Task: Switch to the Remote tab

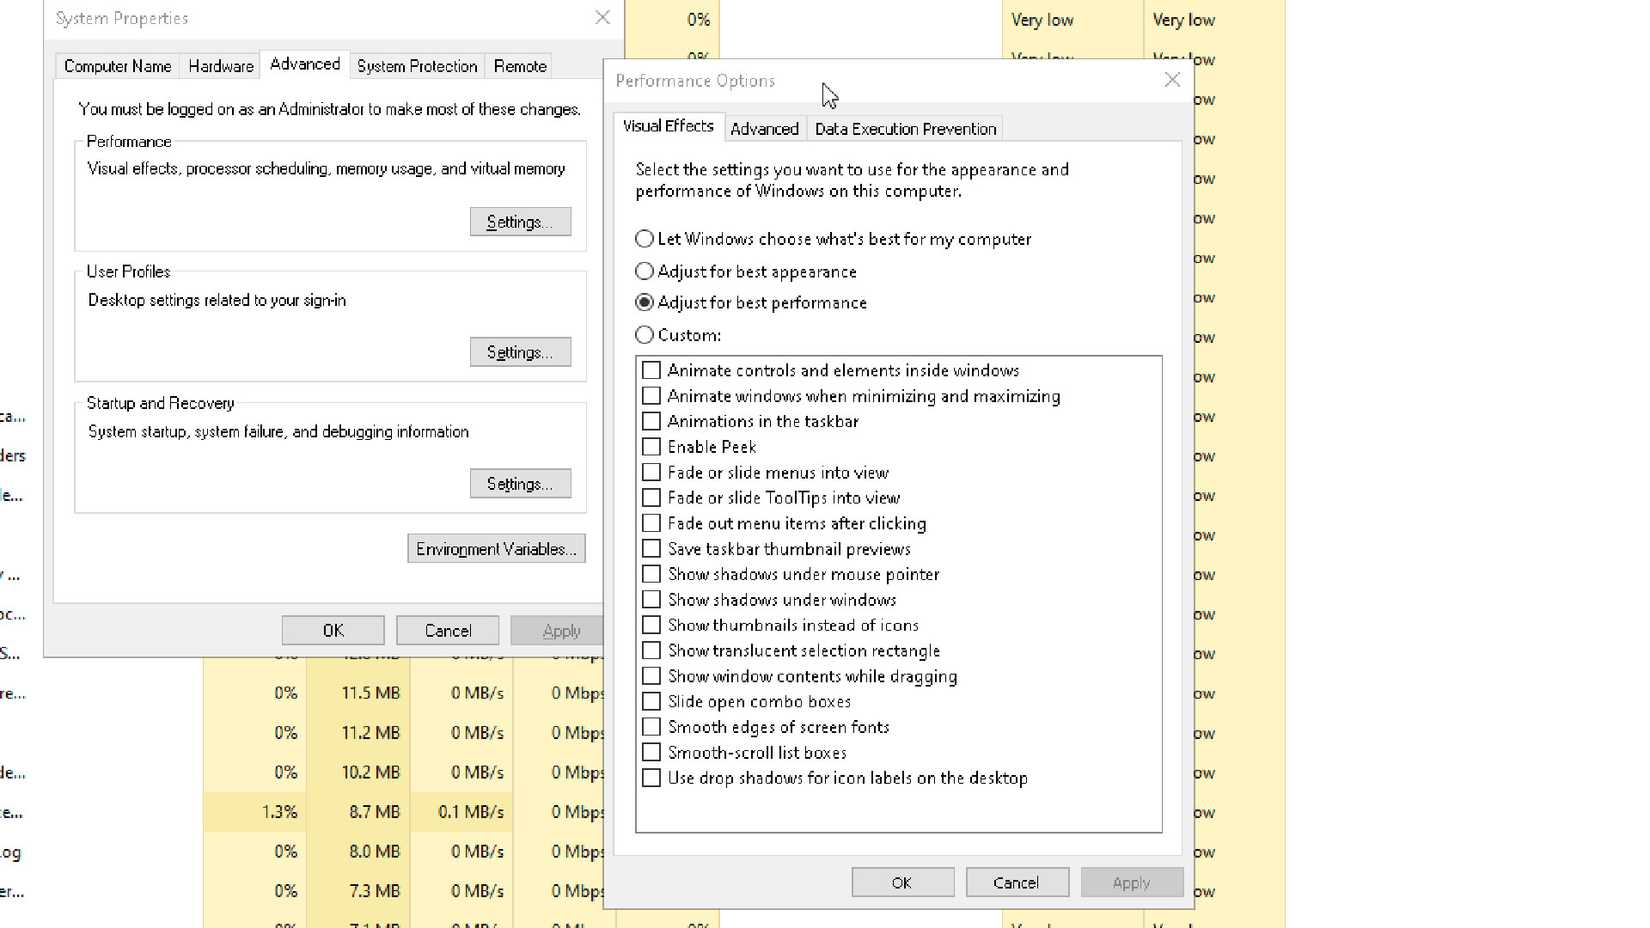Action: 520,66
